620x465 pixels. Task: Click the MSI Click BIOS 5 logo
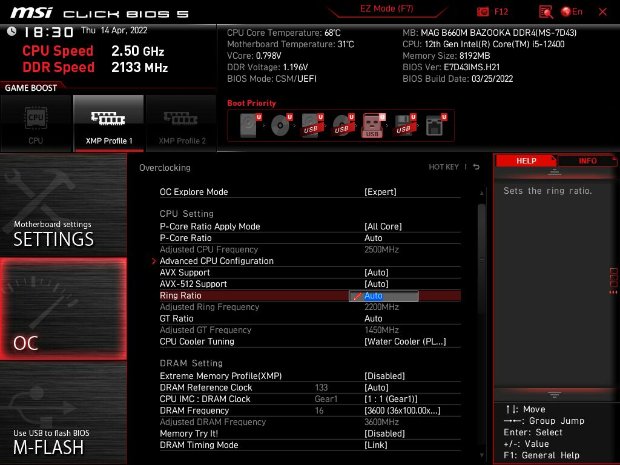pos(100,13)
